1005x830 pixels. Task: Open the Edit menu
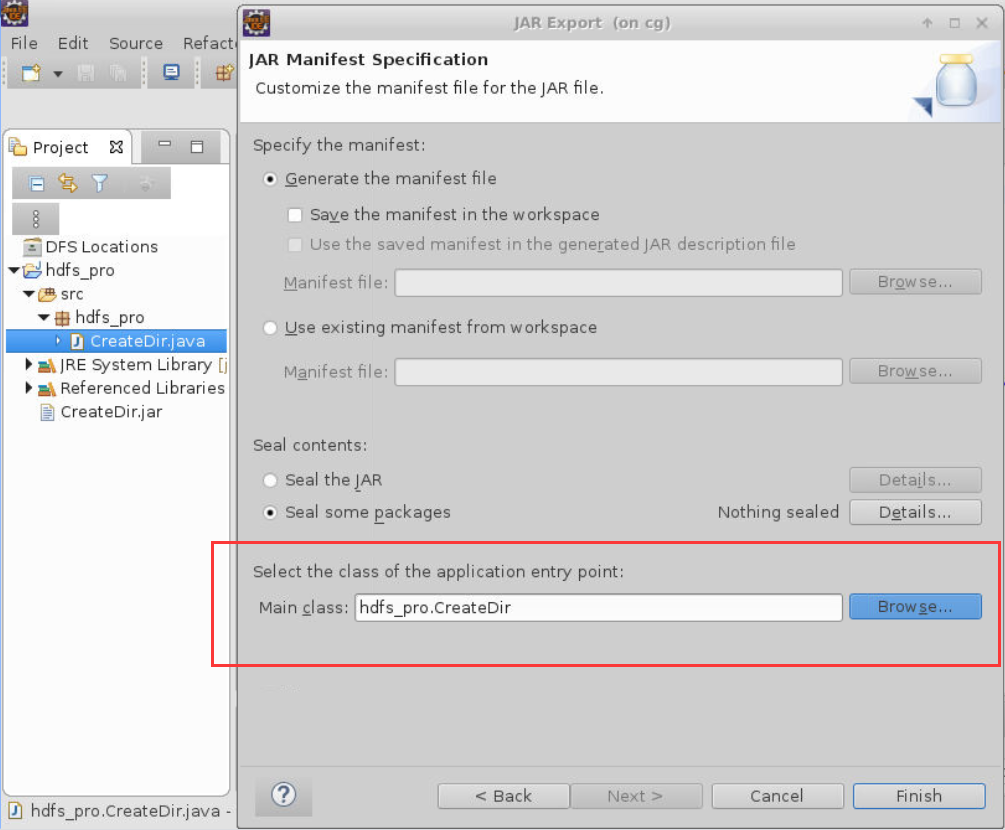coord(72,43)
